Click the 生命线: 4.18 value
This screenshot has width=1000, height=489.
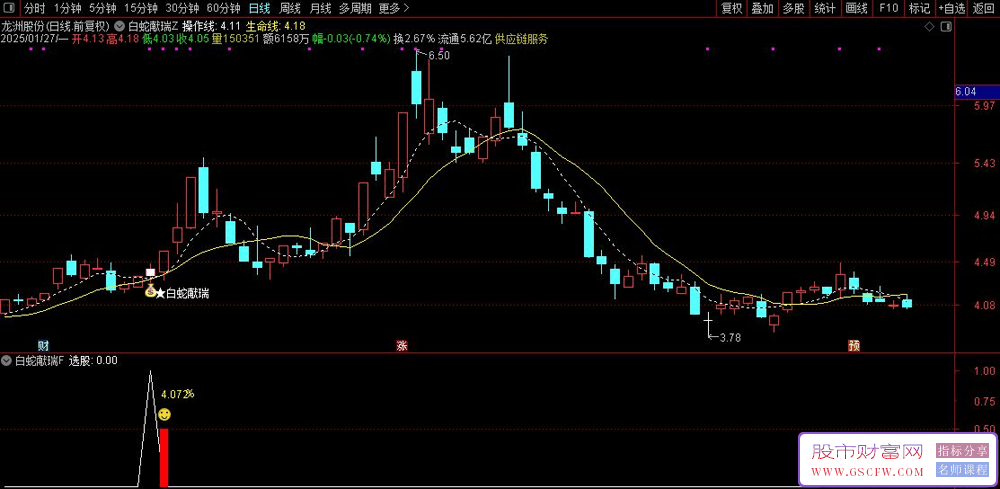(276, 26)
